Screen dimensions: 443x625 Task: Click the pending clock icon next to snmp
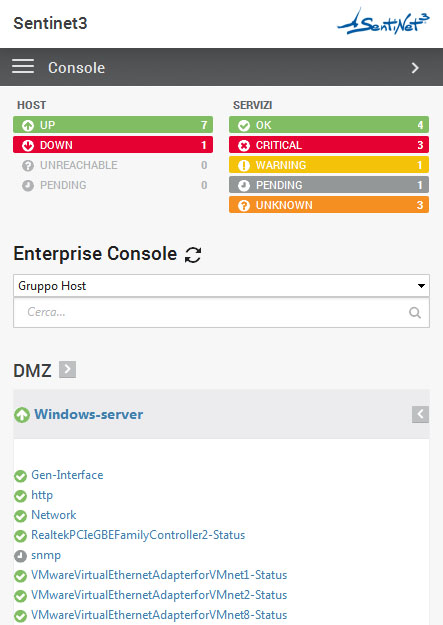point(20,556)
